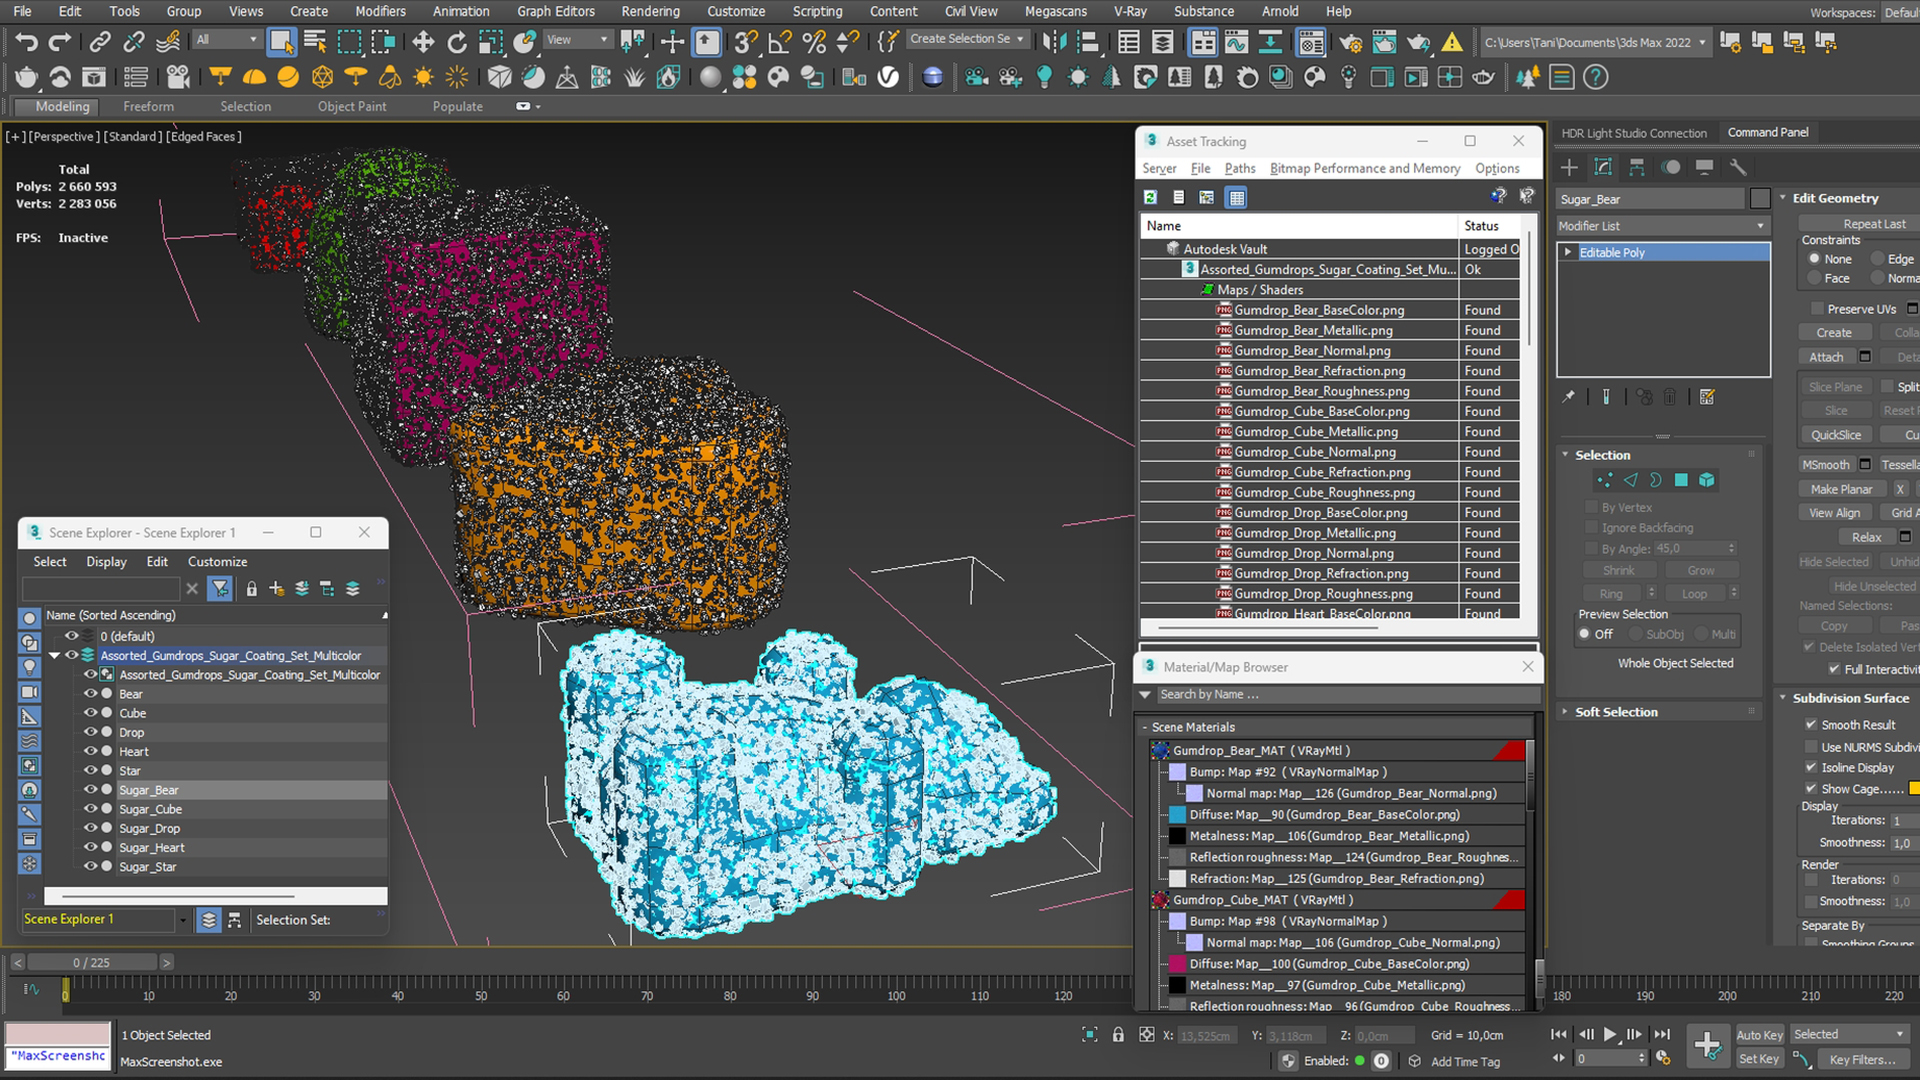The image size is (1920, 1080).
Task: Click the Attach button
Action: 1826,357
